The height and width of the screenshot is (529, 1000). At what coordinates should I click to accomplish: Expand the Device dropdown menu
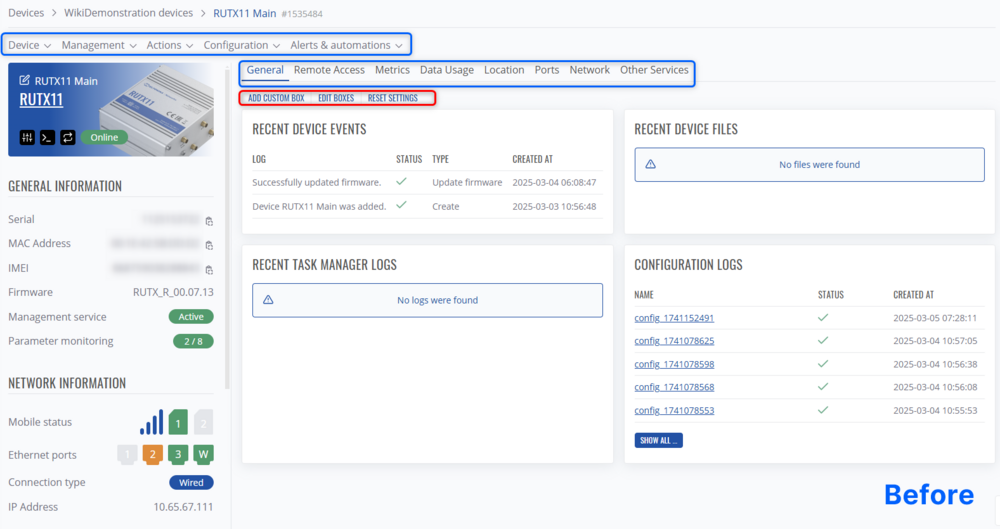(29, 45)
